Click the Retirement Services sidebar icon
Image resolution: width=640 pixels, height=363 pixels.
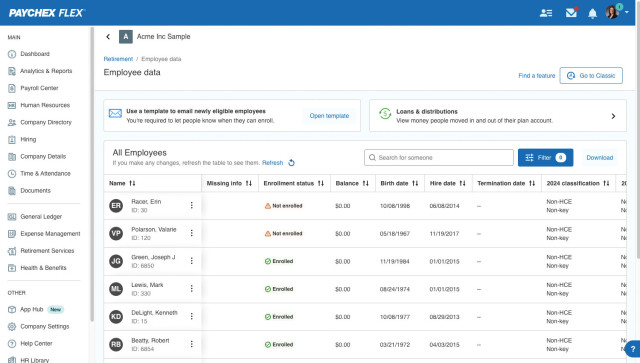point(12,251)
